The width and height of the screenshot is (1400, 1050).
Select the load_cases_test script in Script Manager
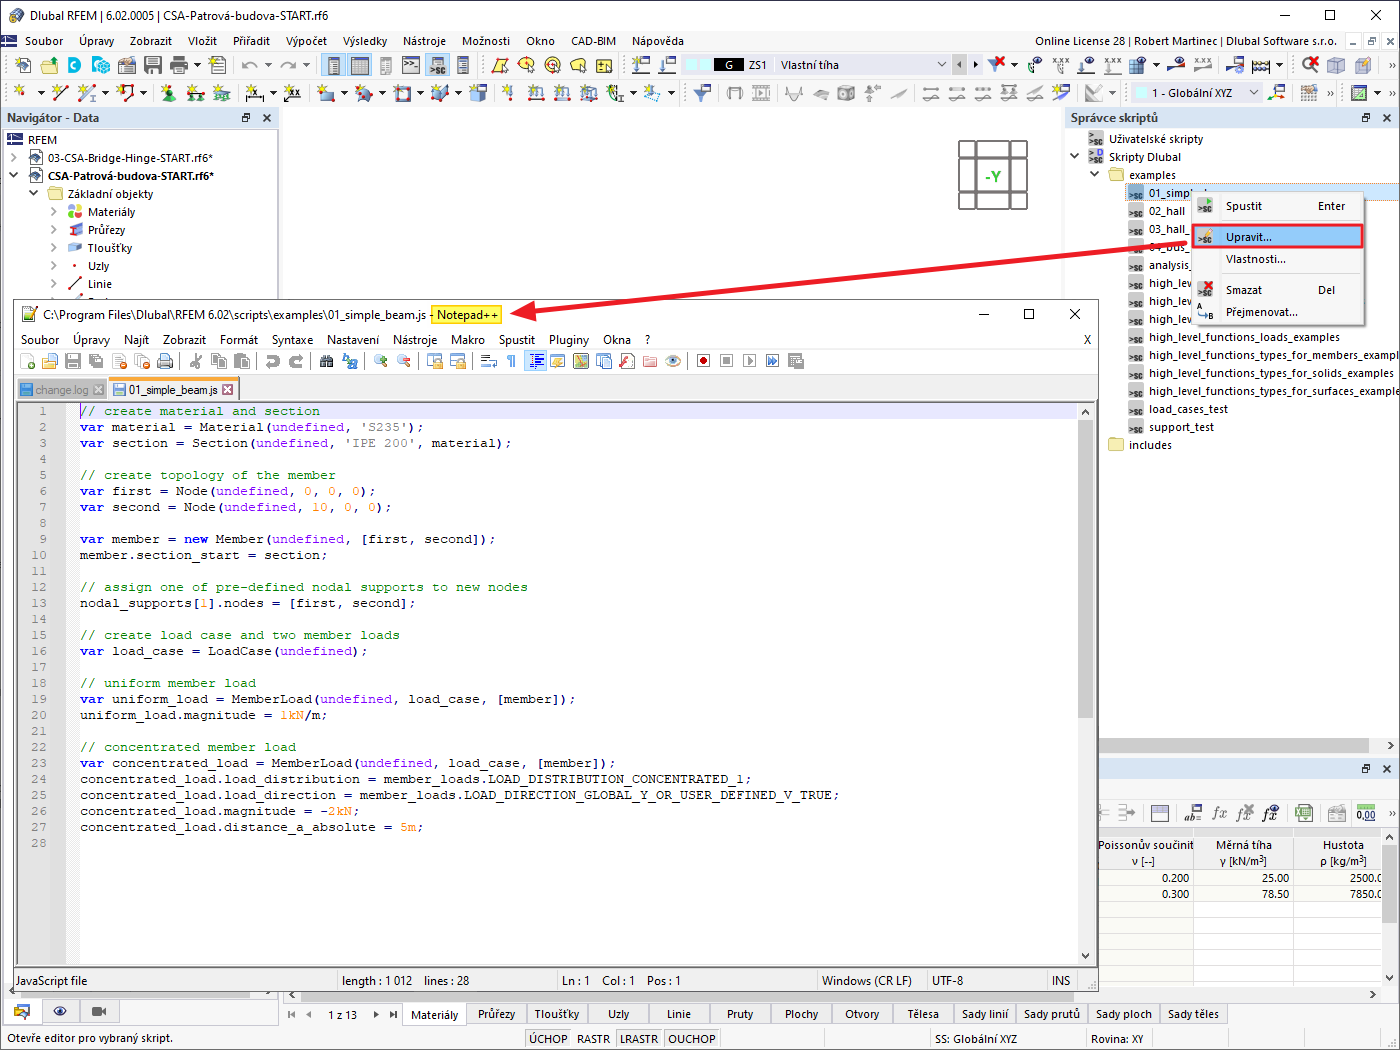point(1188,409)
